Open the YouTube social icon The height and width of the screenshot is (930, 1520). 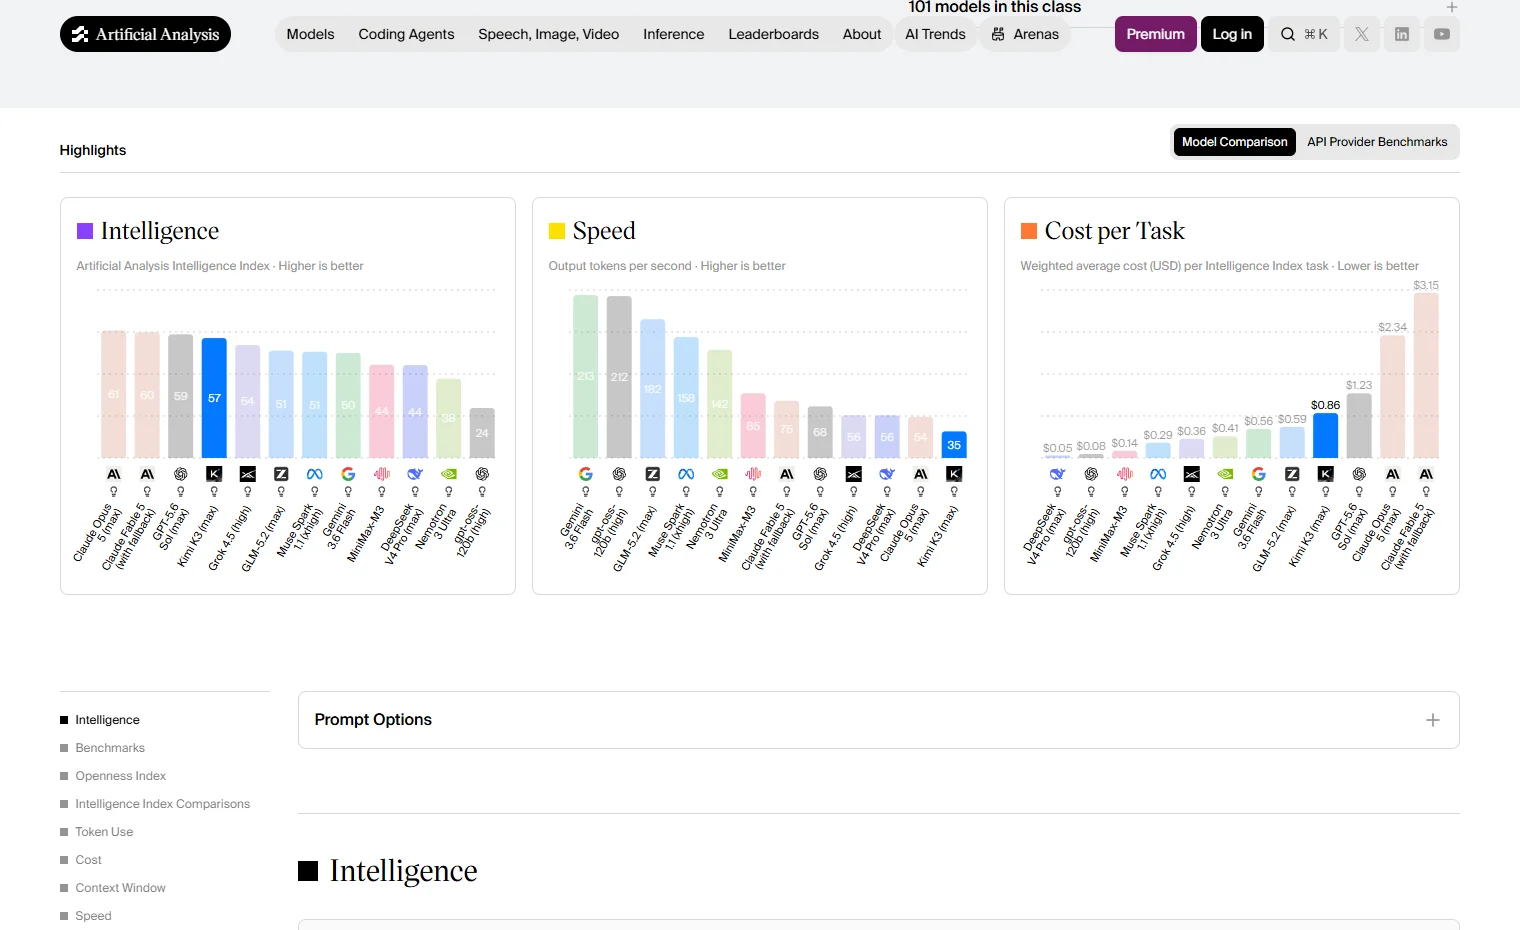(1442, 34)
